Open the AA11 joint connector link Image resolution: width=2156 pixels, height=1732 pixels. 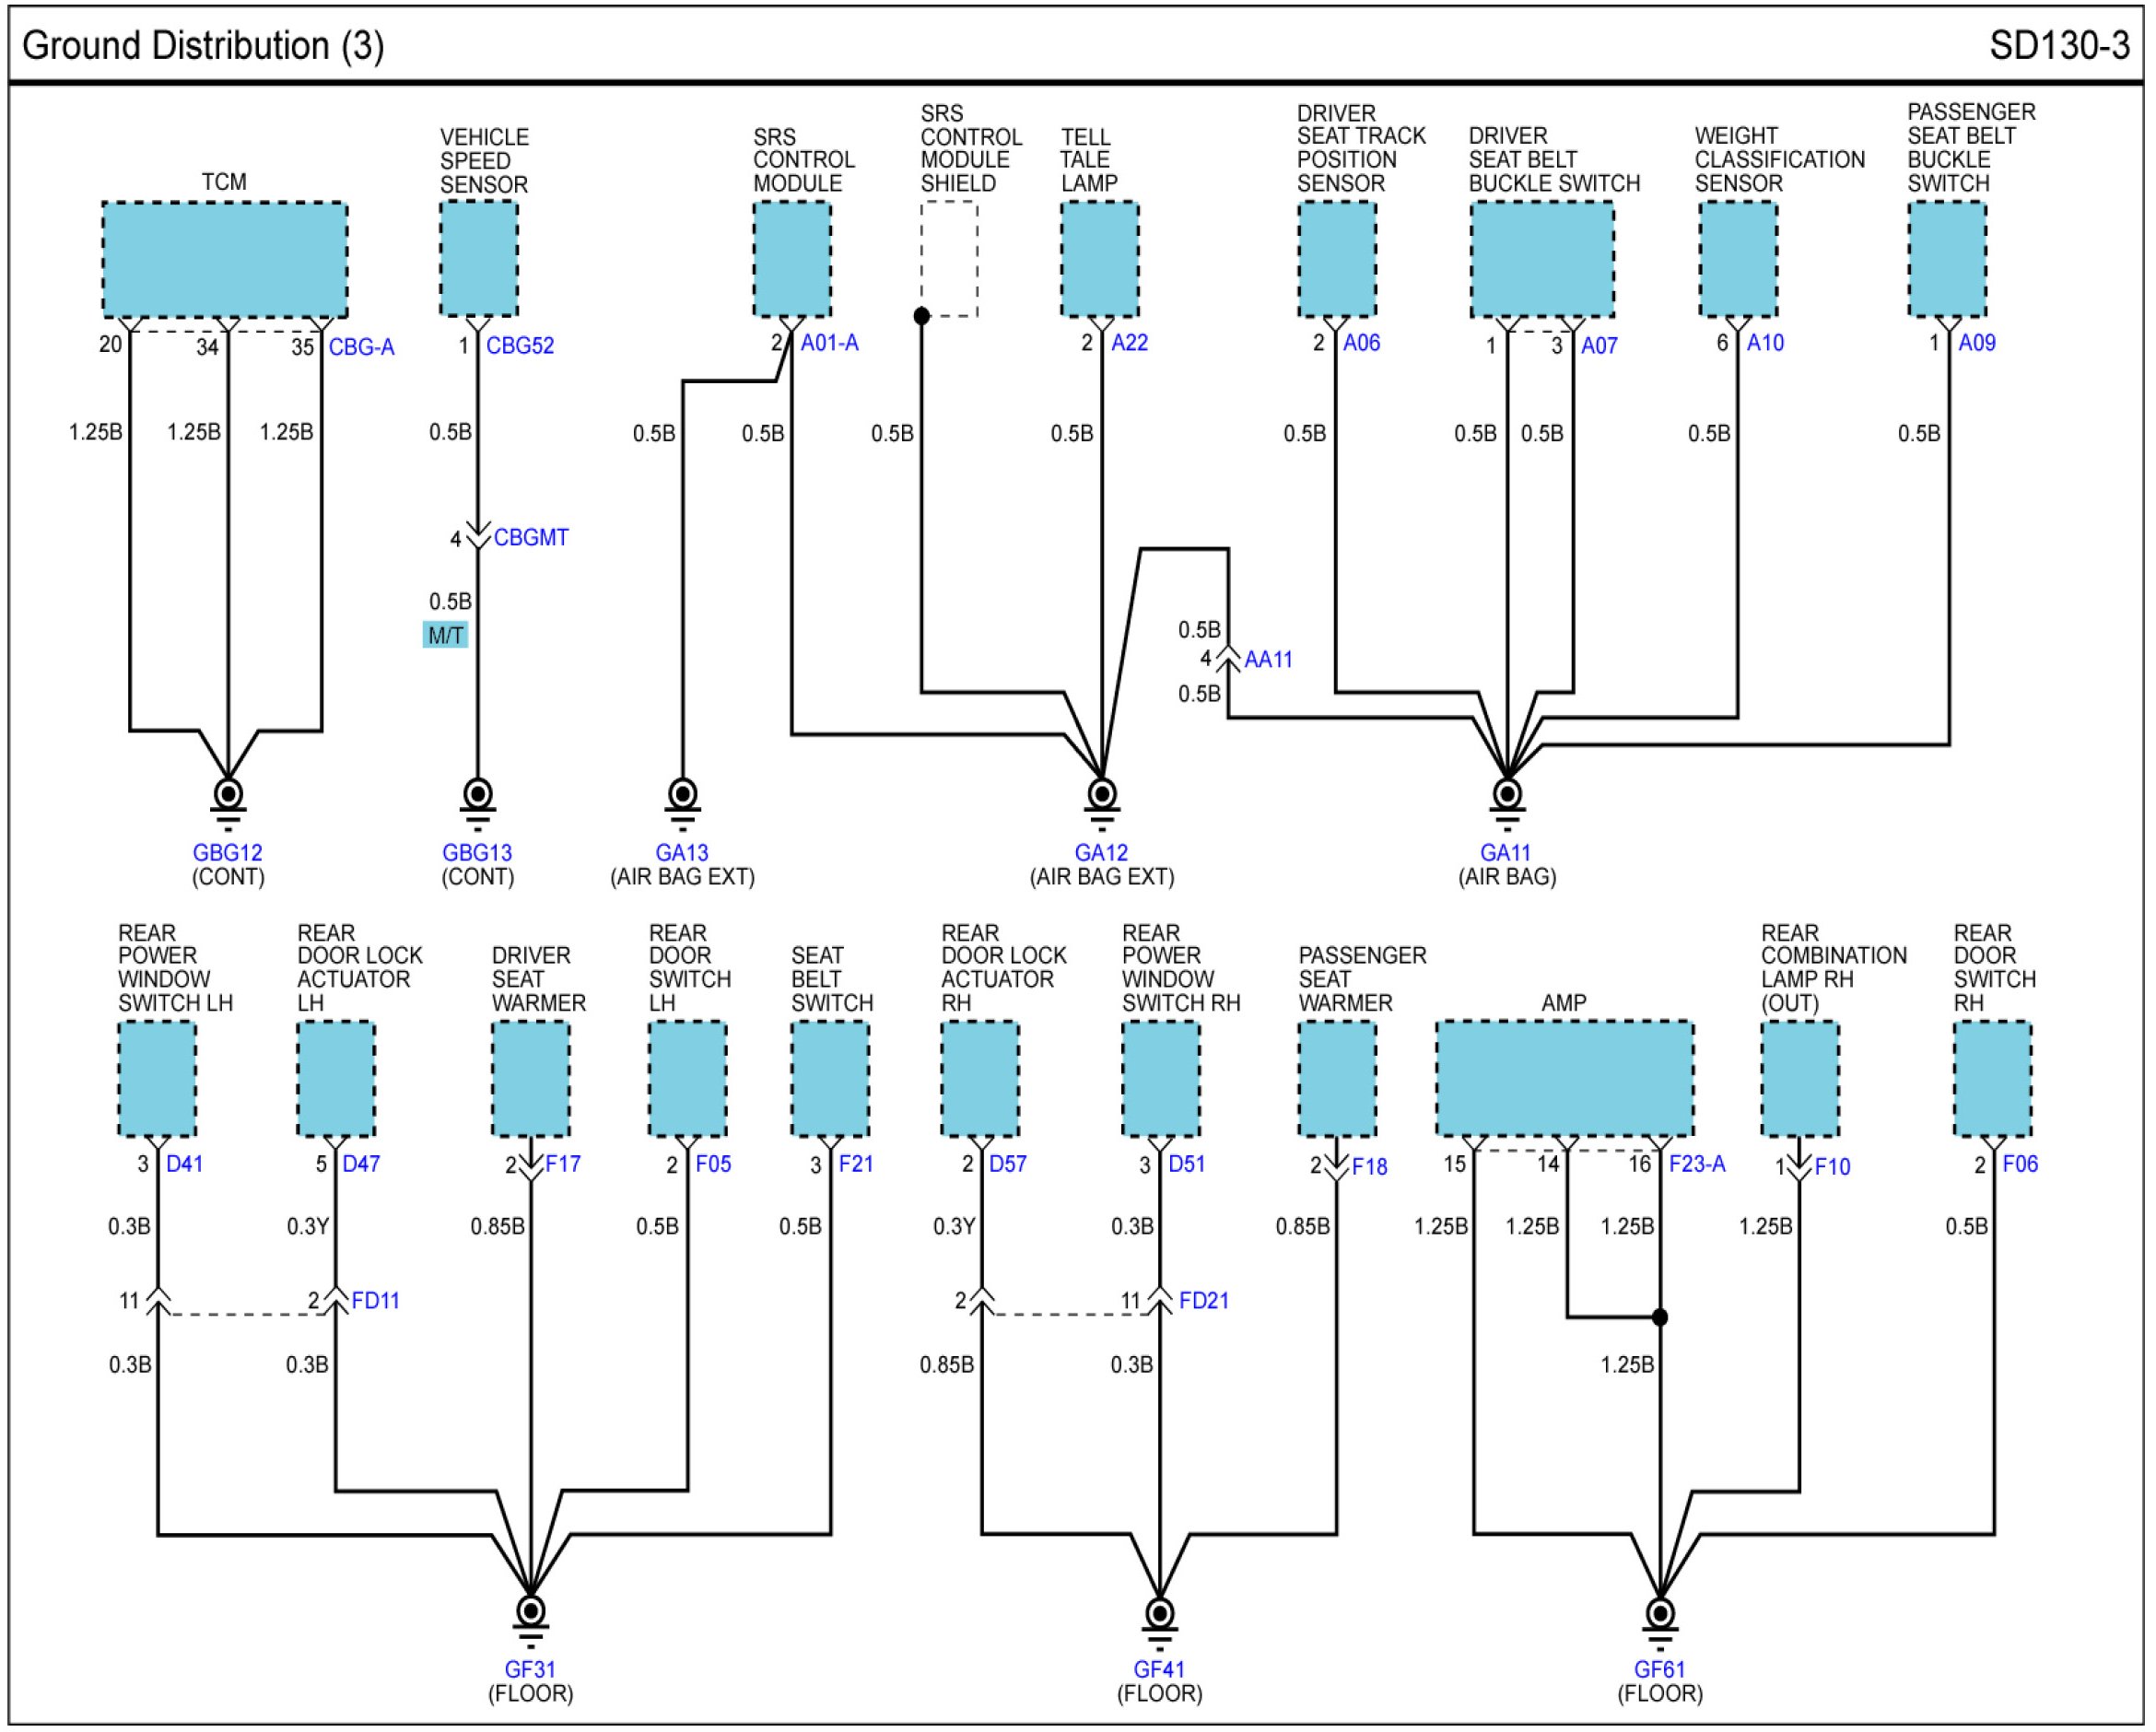click(1267, 660)
